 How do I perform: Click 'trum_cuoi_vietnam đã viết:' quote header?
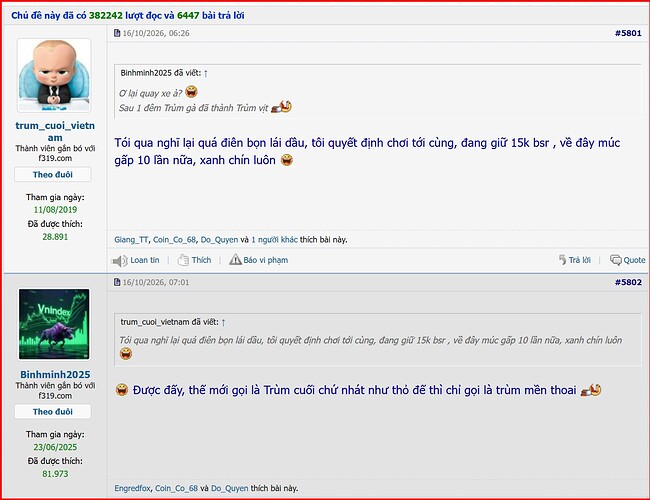pyautogui.click(x=170, y=322)
